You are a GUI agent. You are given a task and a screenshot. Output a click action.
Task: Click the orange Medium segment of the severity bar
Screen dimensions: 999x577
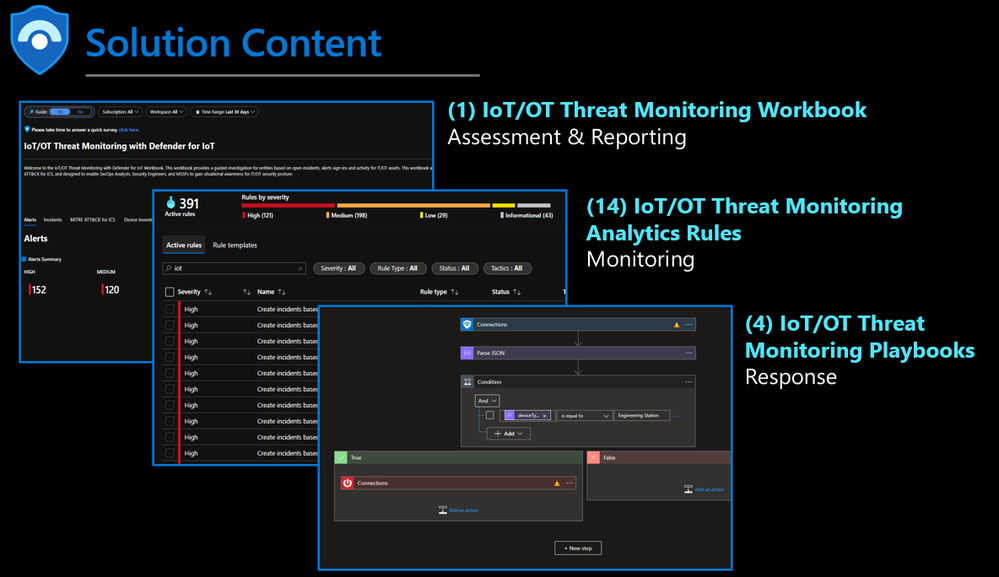(413, 206)
